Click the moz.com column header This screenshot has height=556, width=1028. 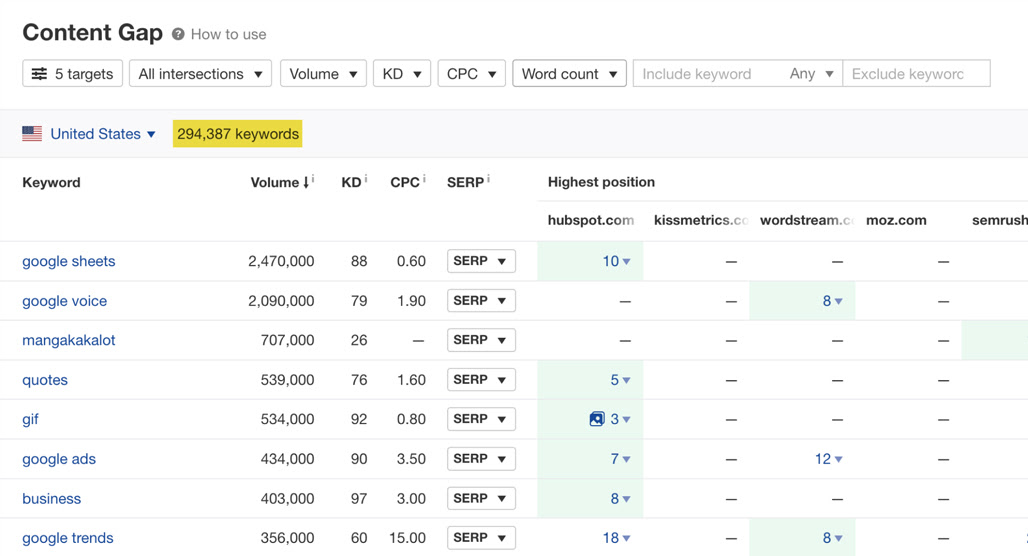pos(896,220)
